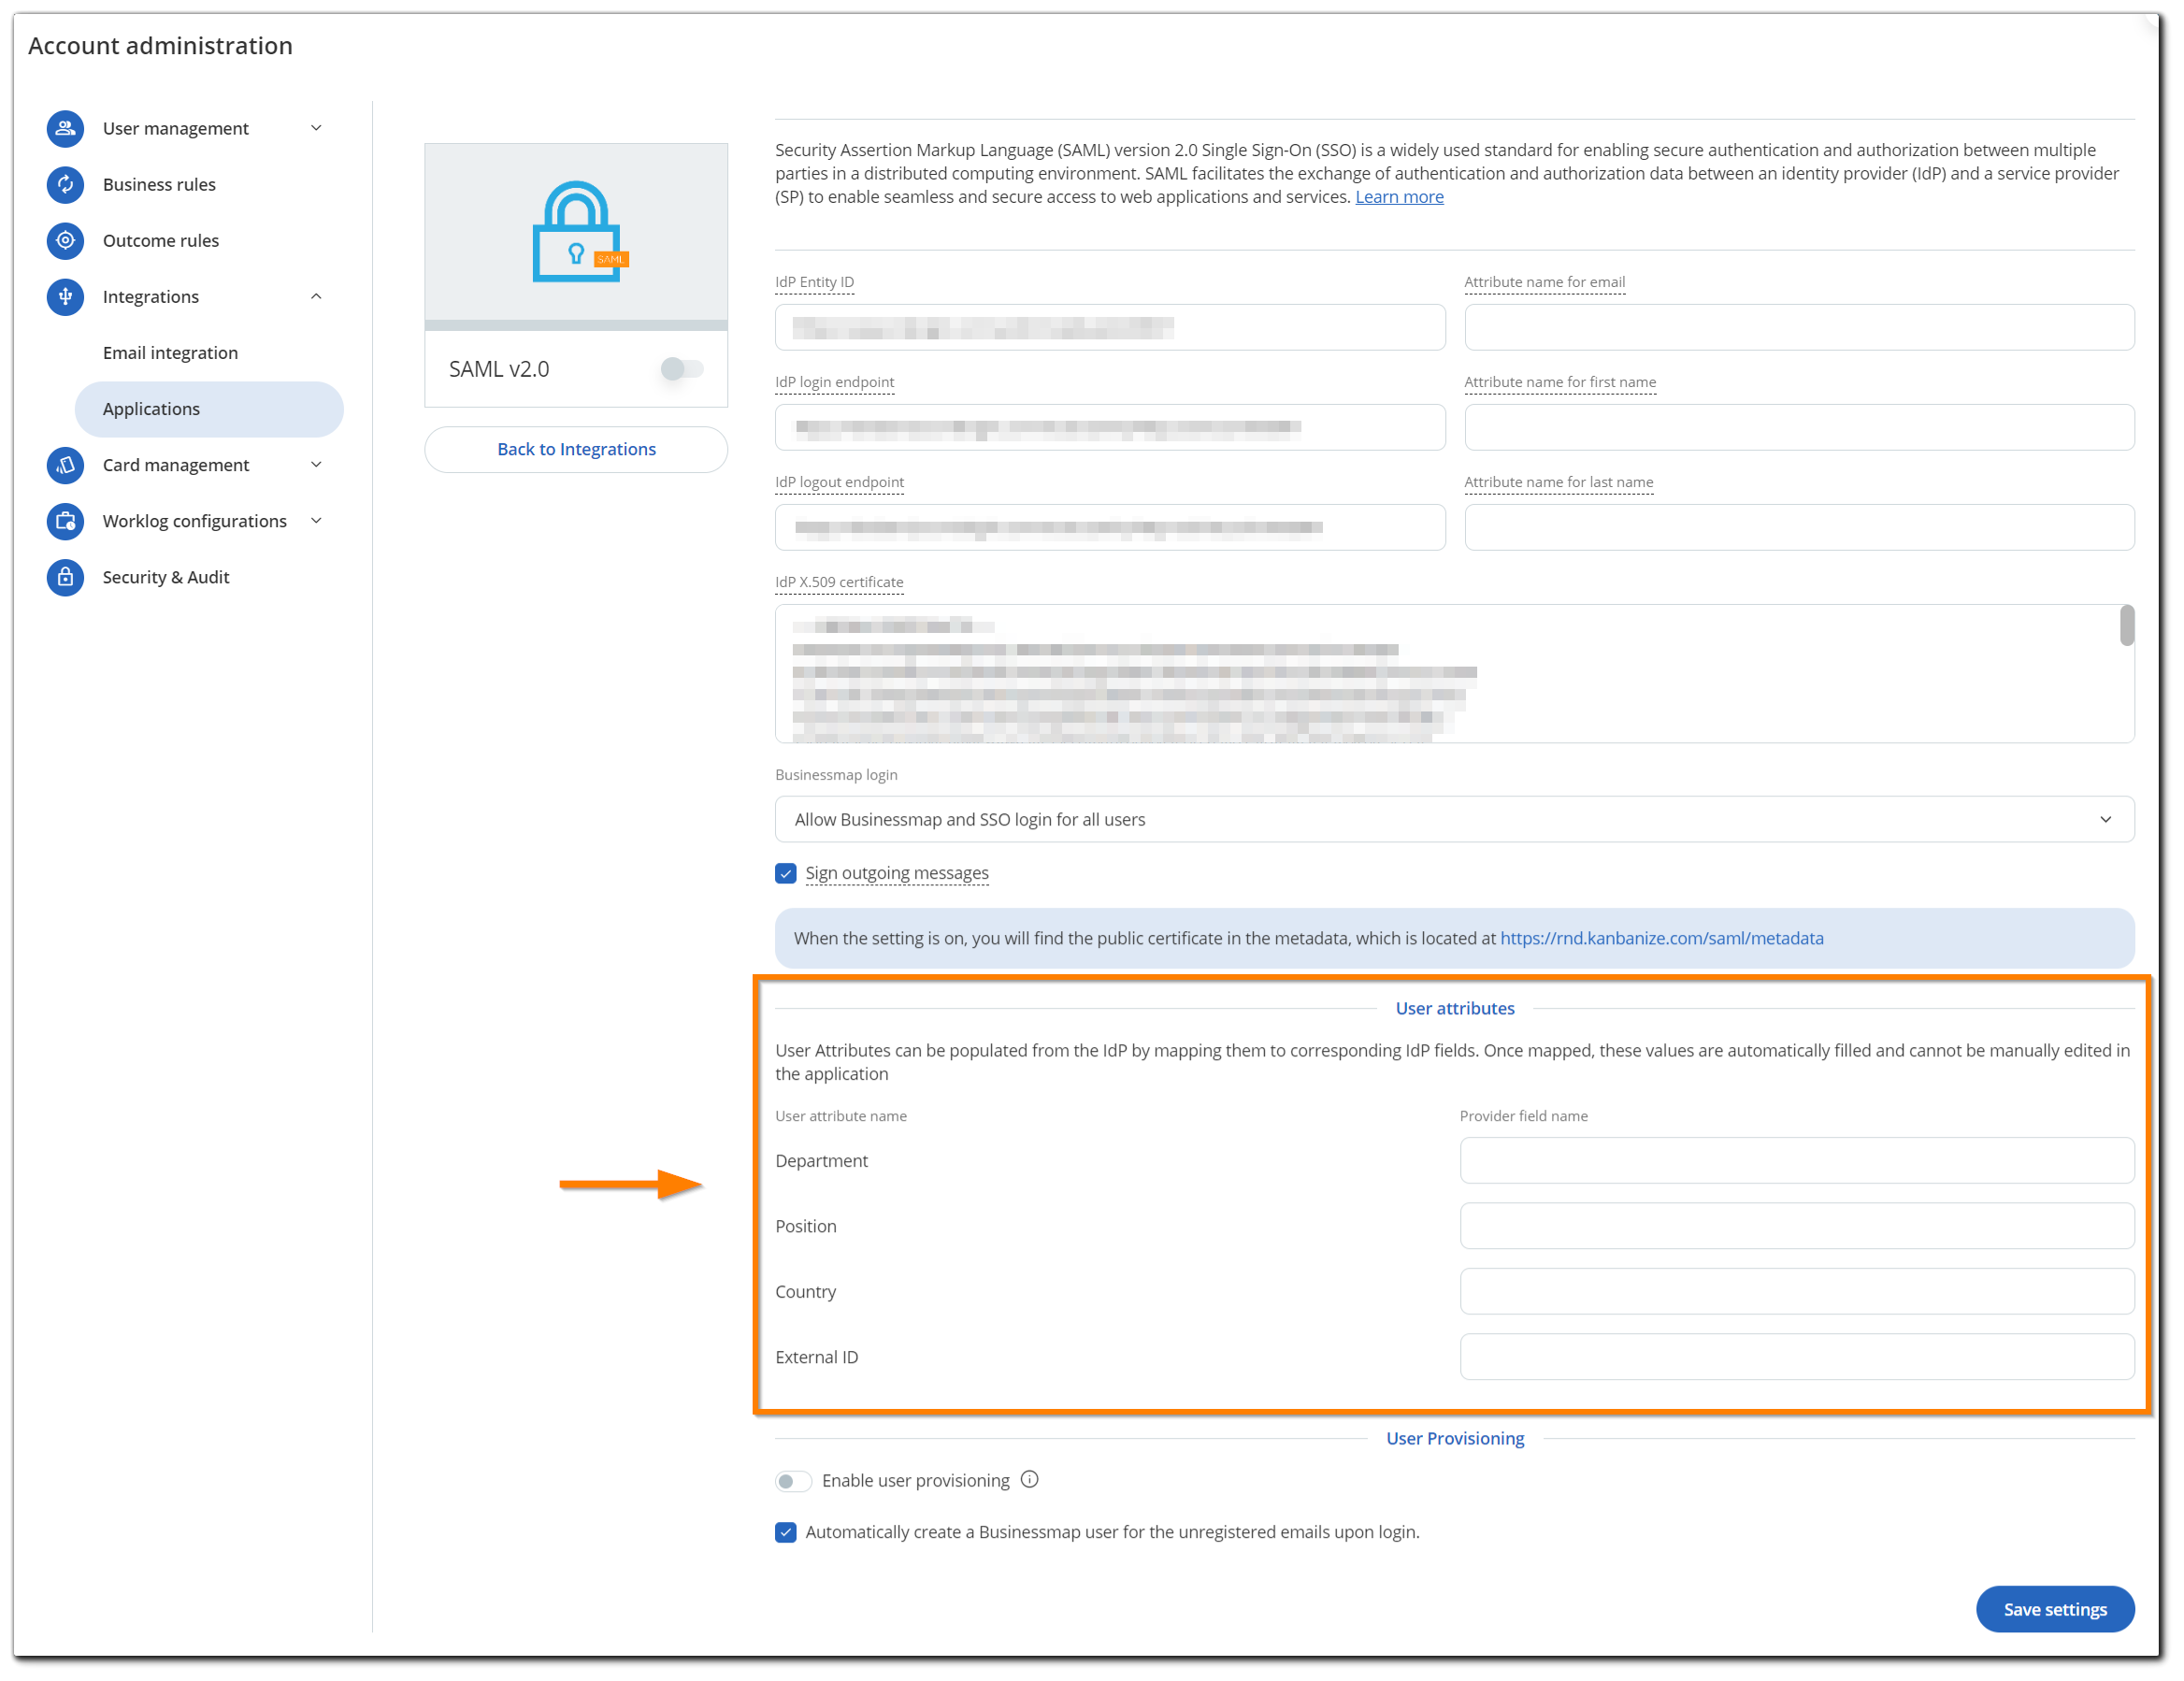
Task: Click the Attribute name for last name label
Action: click(x=1558, y=482)
